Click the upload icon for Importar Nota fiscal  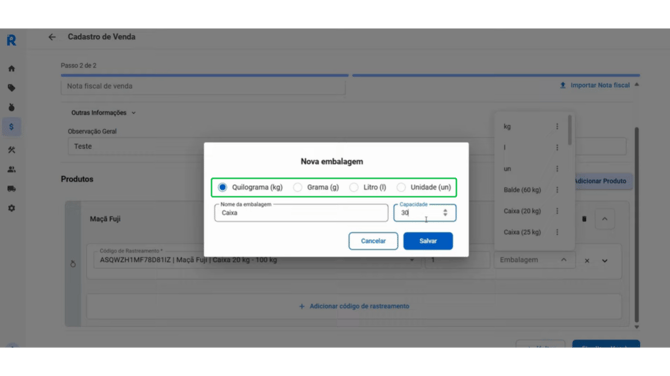click(563, 85)
